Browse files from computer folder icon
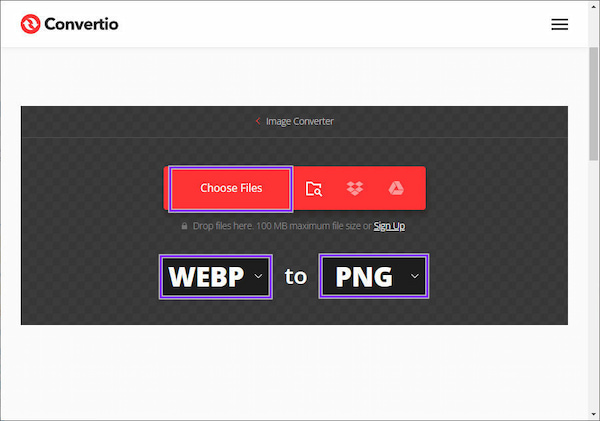The width and height of the screenshot is (600, 421). [x=314, y=189]
